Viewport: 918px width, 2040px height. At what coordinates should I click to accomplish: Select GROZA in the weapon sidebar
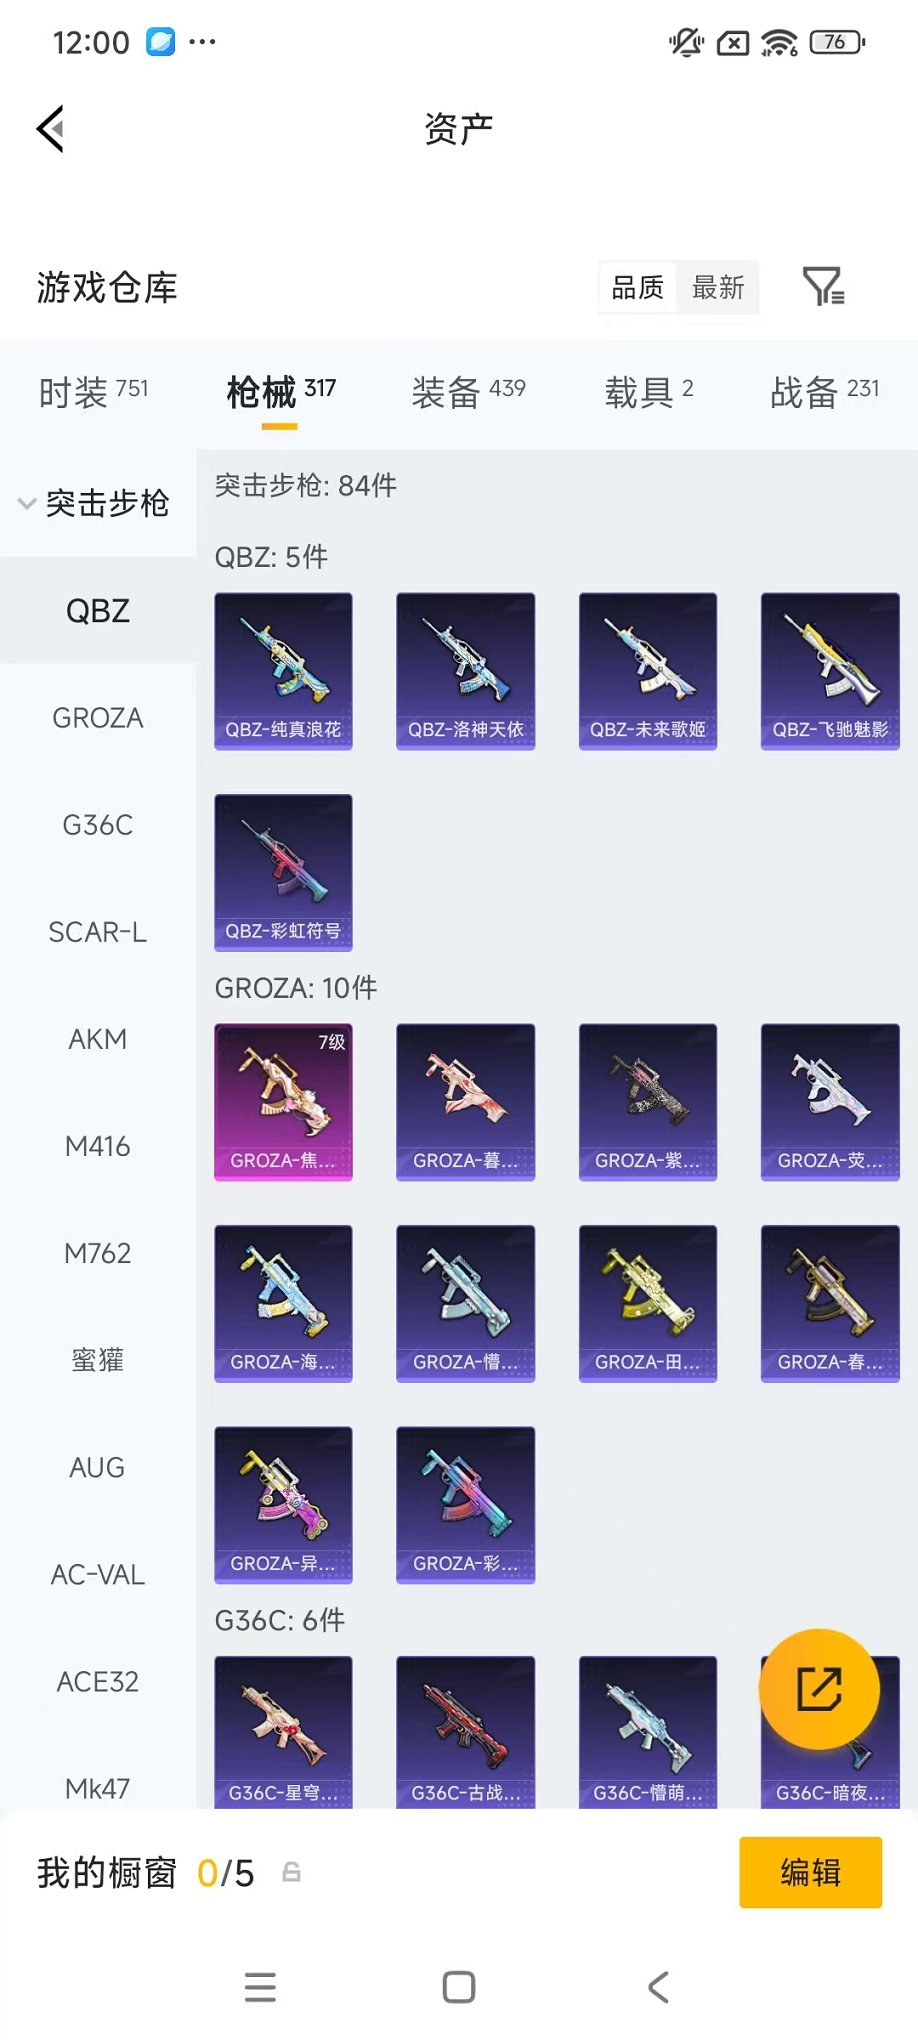(98, 718)
